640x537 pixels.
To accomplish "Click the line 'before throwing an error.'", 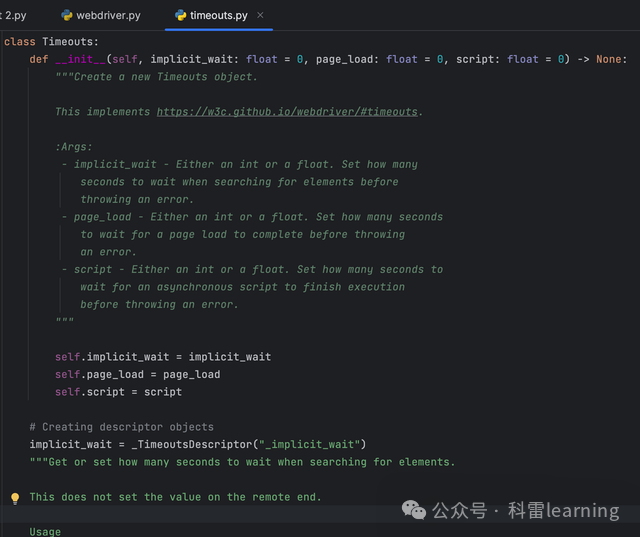I will tap(159, 304).
